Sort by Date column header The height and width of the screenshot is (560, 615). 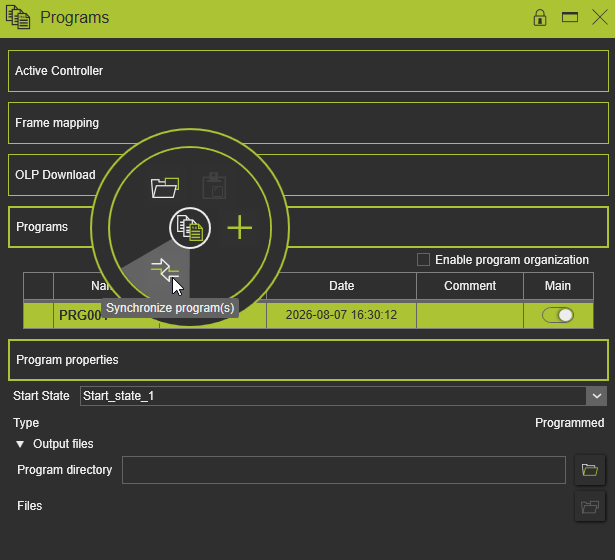(341, 286)
